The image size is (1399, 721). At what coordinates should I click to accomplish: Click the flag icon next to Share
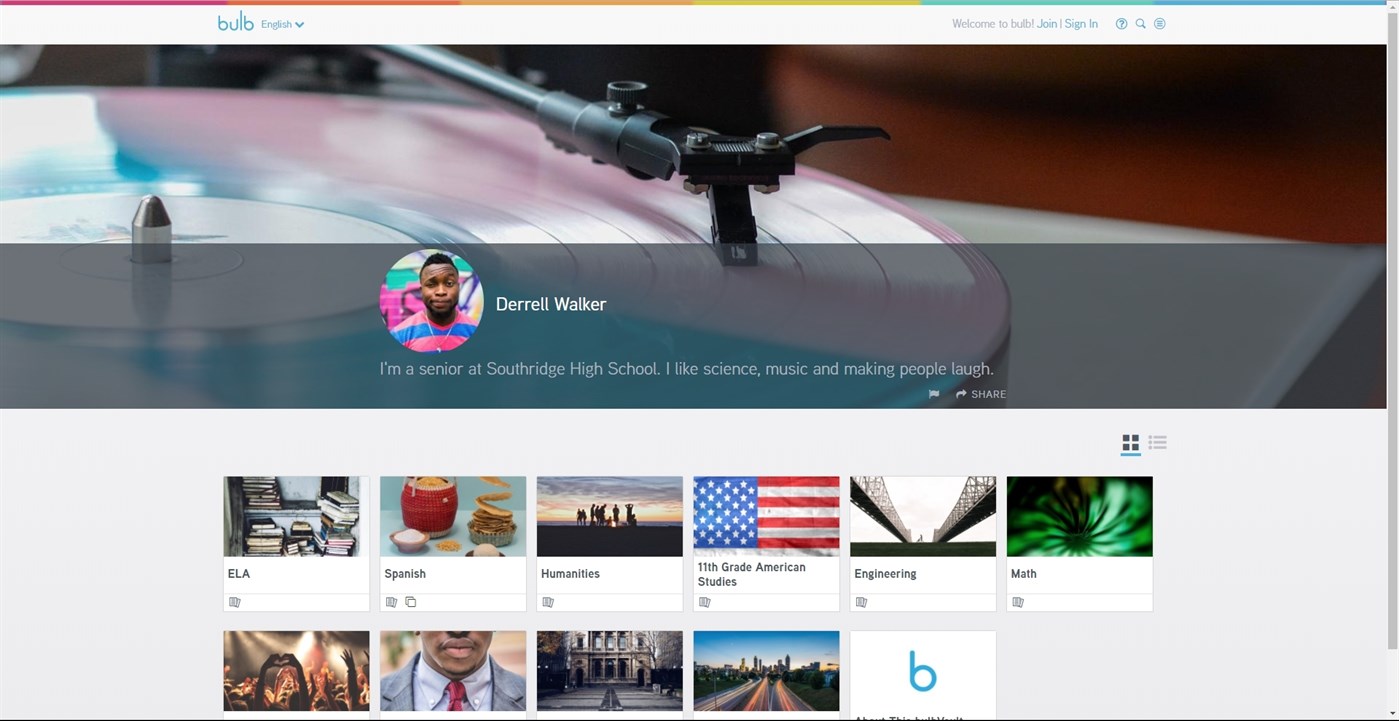(x=933, y=394)
